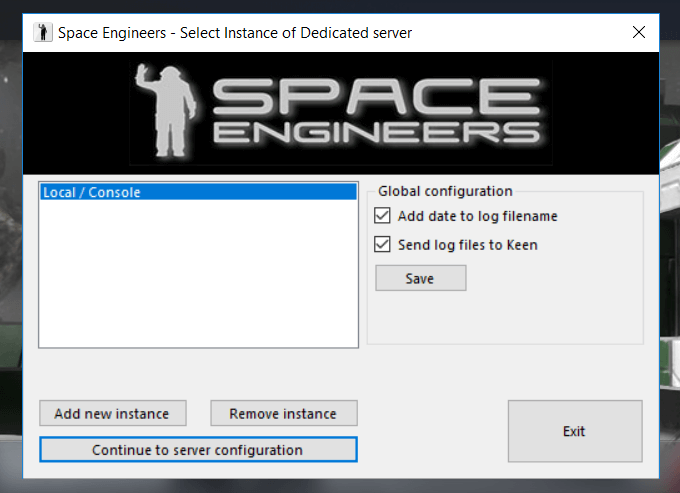This screenshot has height=493, width=680.
Task: Select the Local / Console instance
Action: (197, 192)
